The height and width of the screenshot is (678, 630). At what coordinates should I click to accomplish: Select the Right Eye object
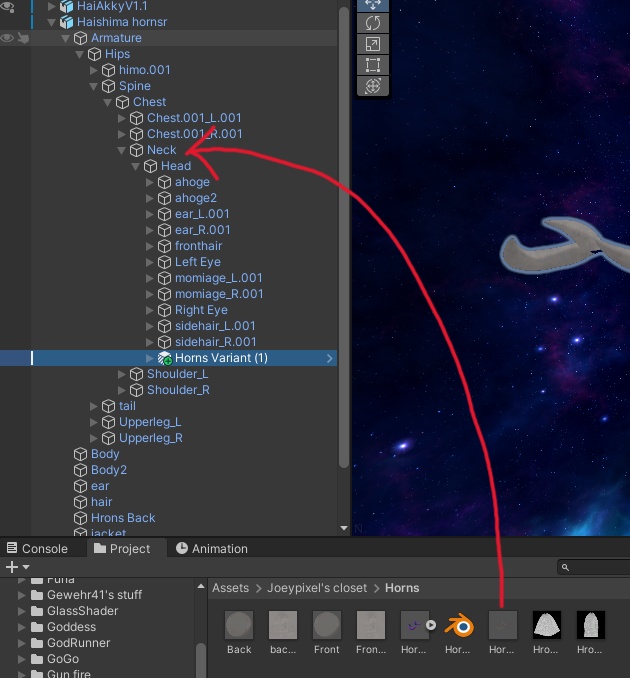(201, 310)
